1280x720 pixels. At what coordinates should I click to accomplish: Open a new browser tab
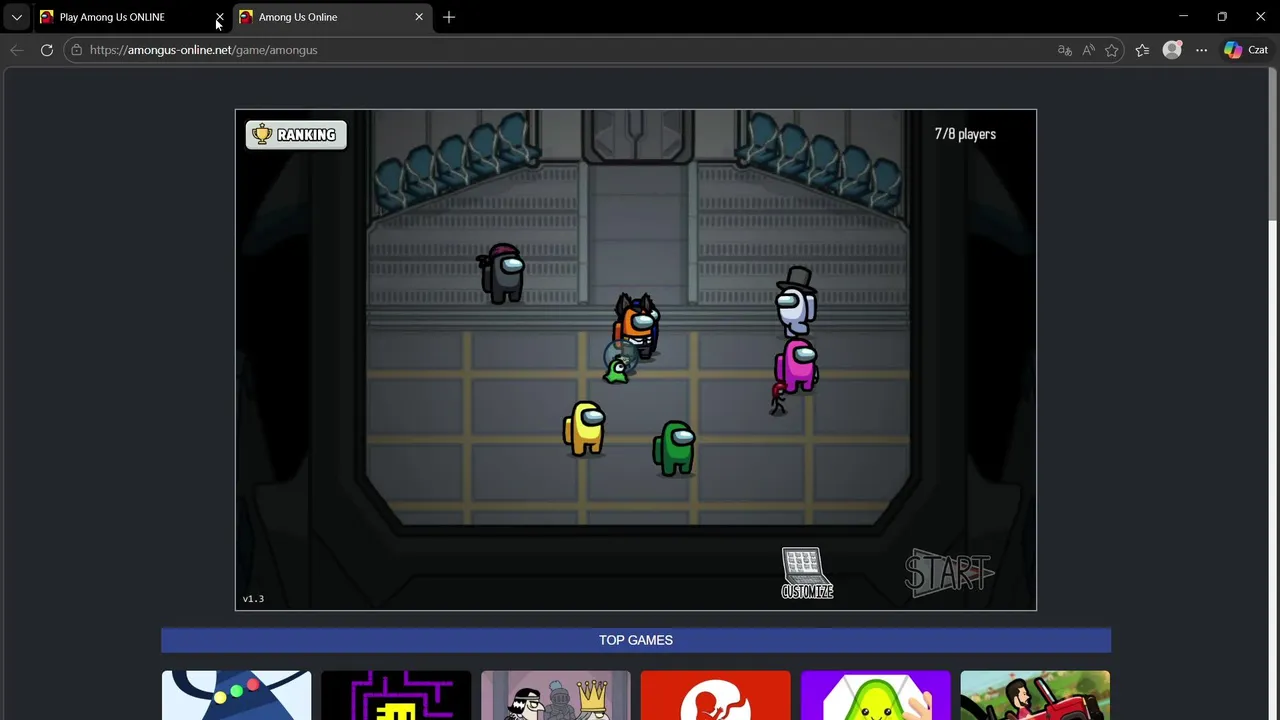(x=449, y=17)
